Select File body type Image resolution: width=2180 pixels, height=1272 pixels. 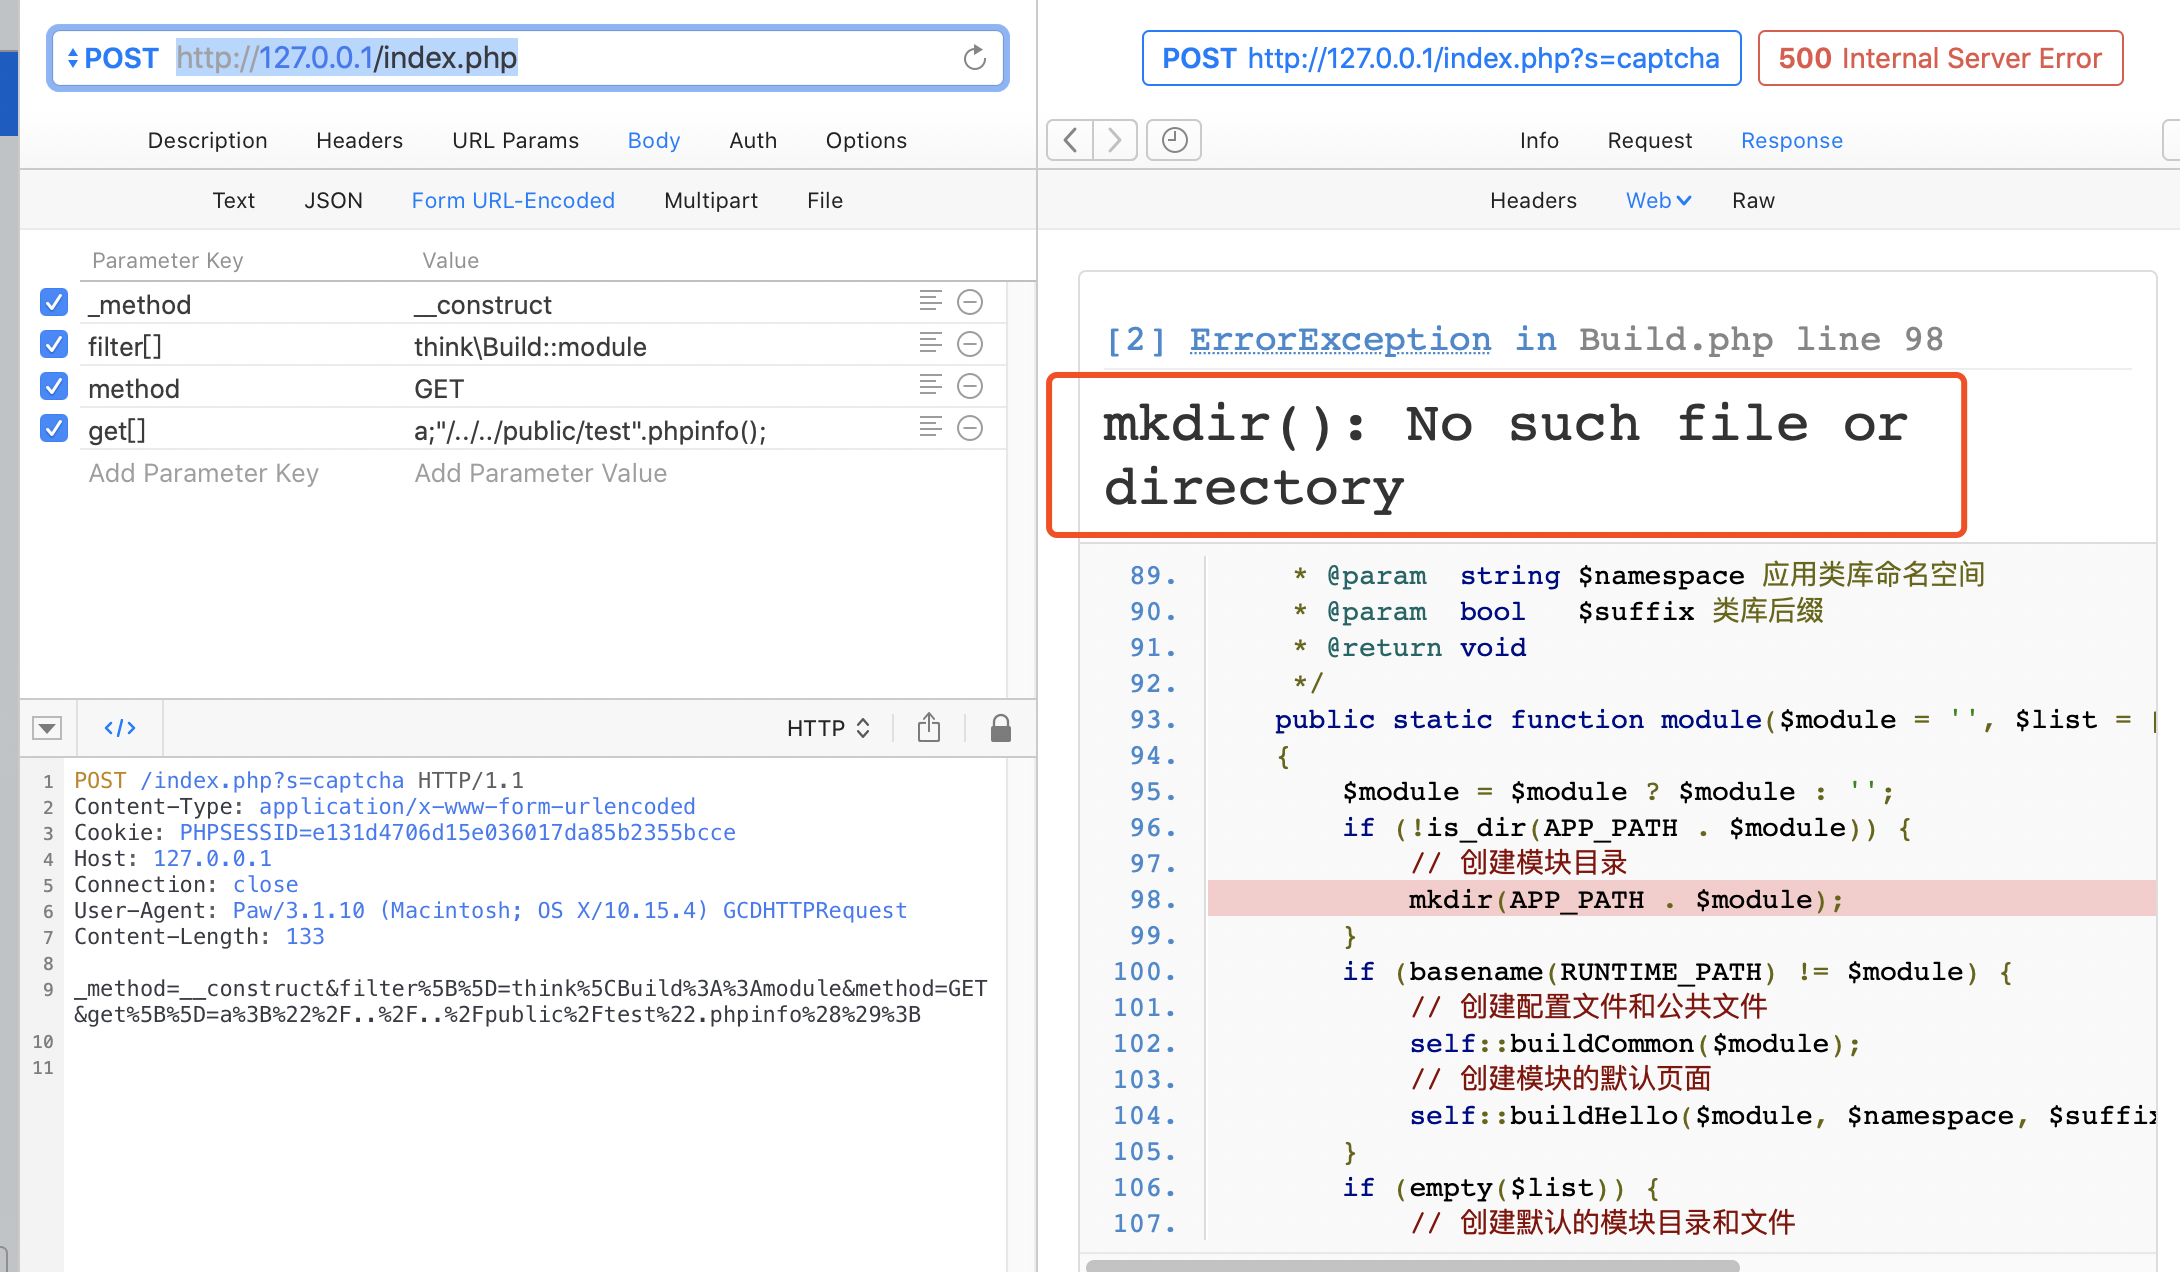825,200
